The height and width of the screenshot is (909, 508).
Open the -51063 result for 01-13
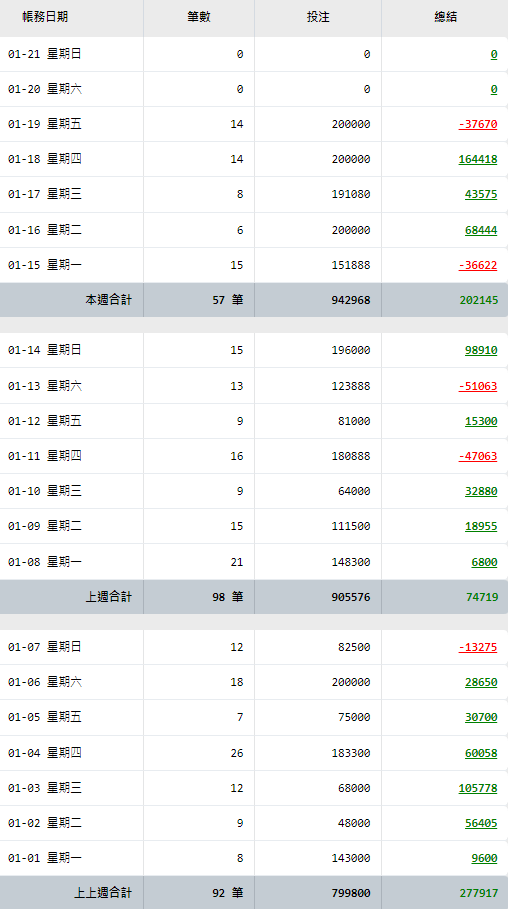[478, 386]
